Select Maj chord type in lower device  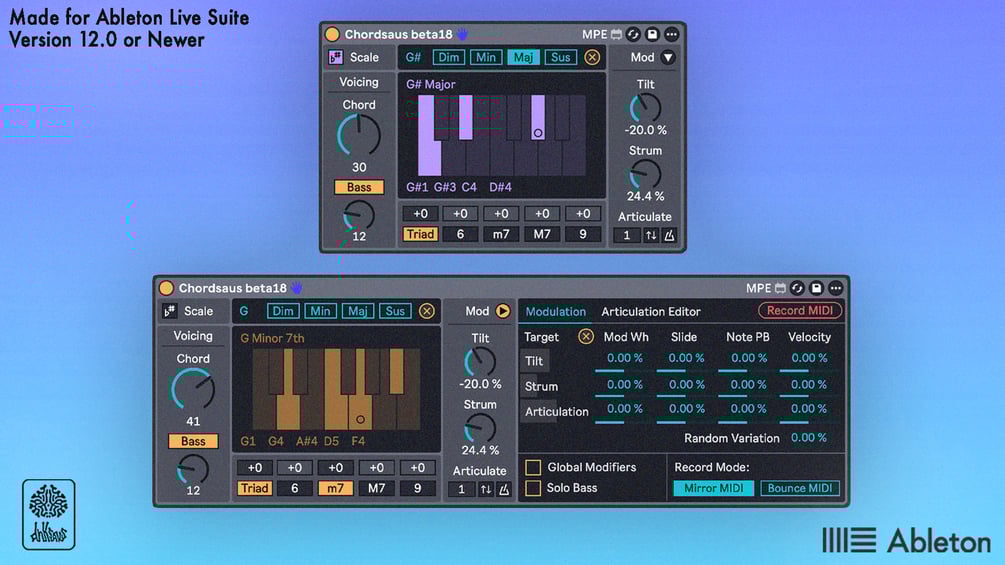(357, 311)
